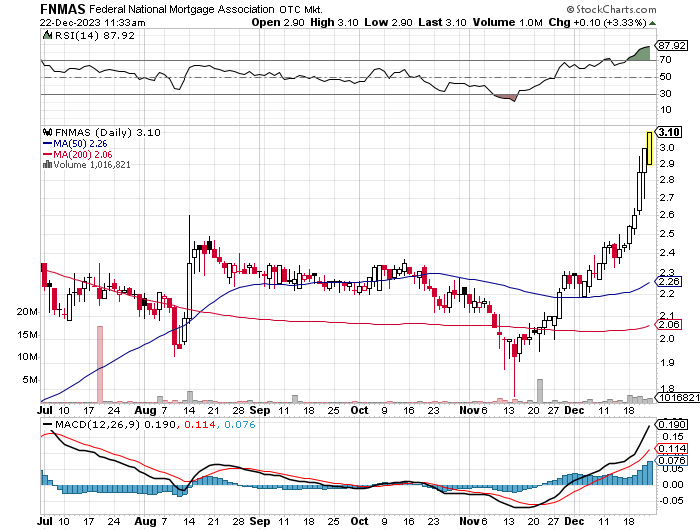
Task: Click the 'Aug' label on price panel axis
Action: [146, 410]
